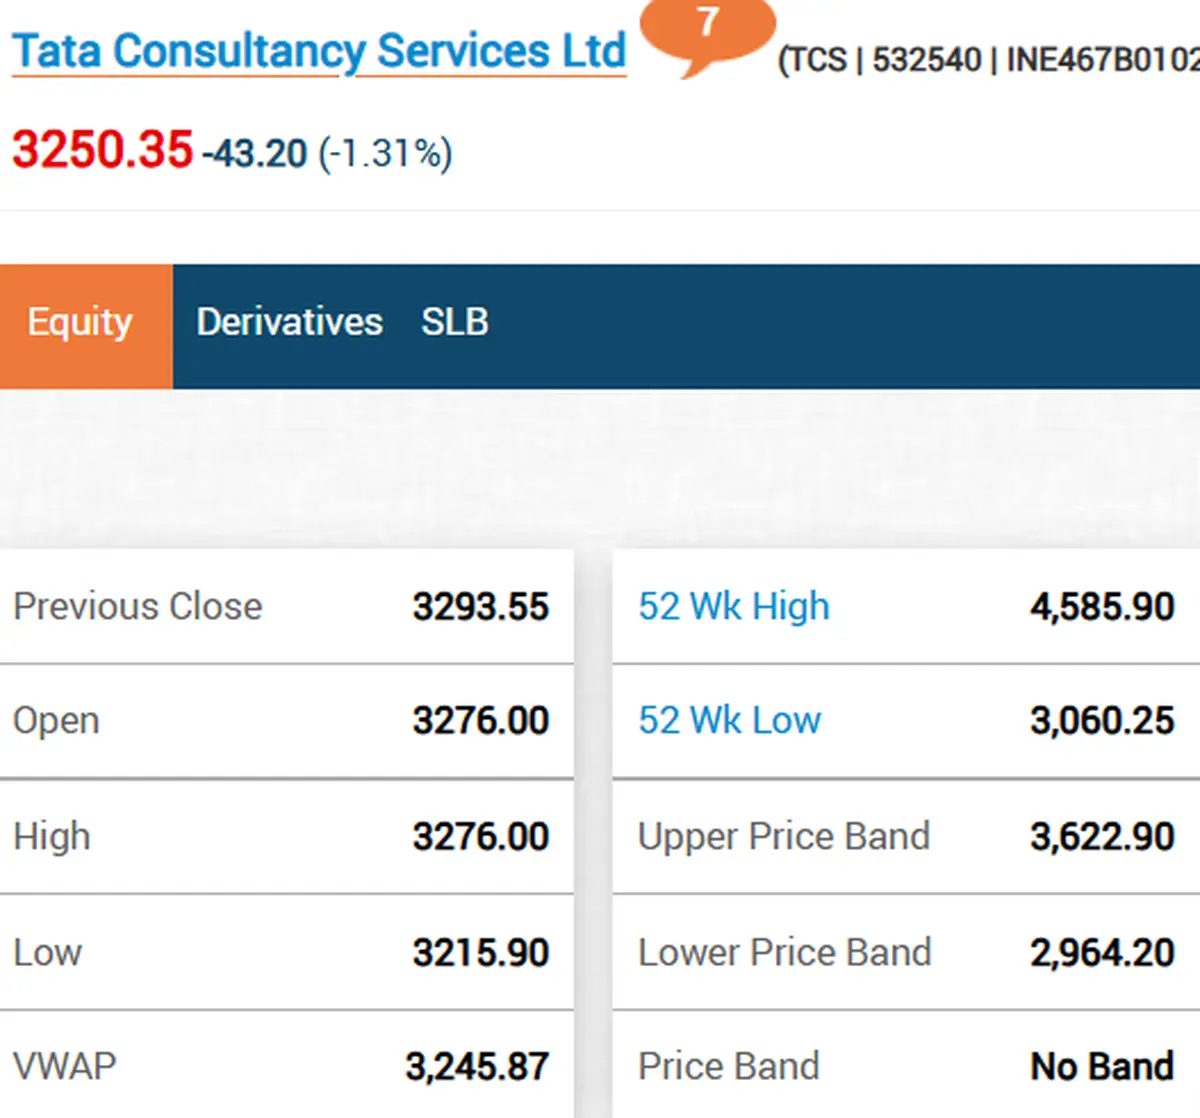
Task: Switch to the SLB tab
Action: tap(455, 322)
